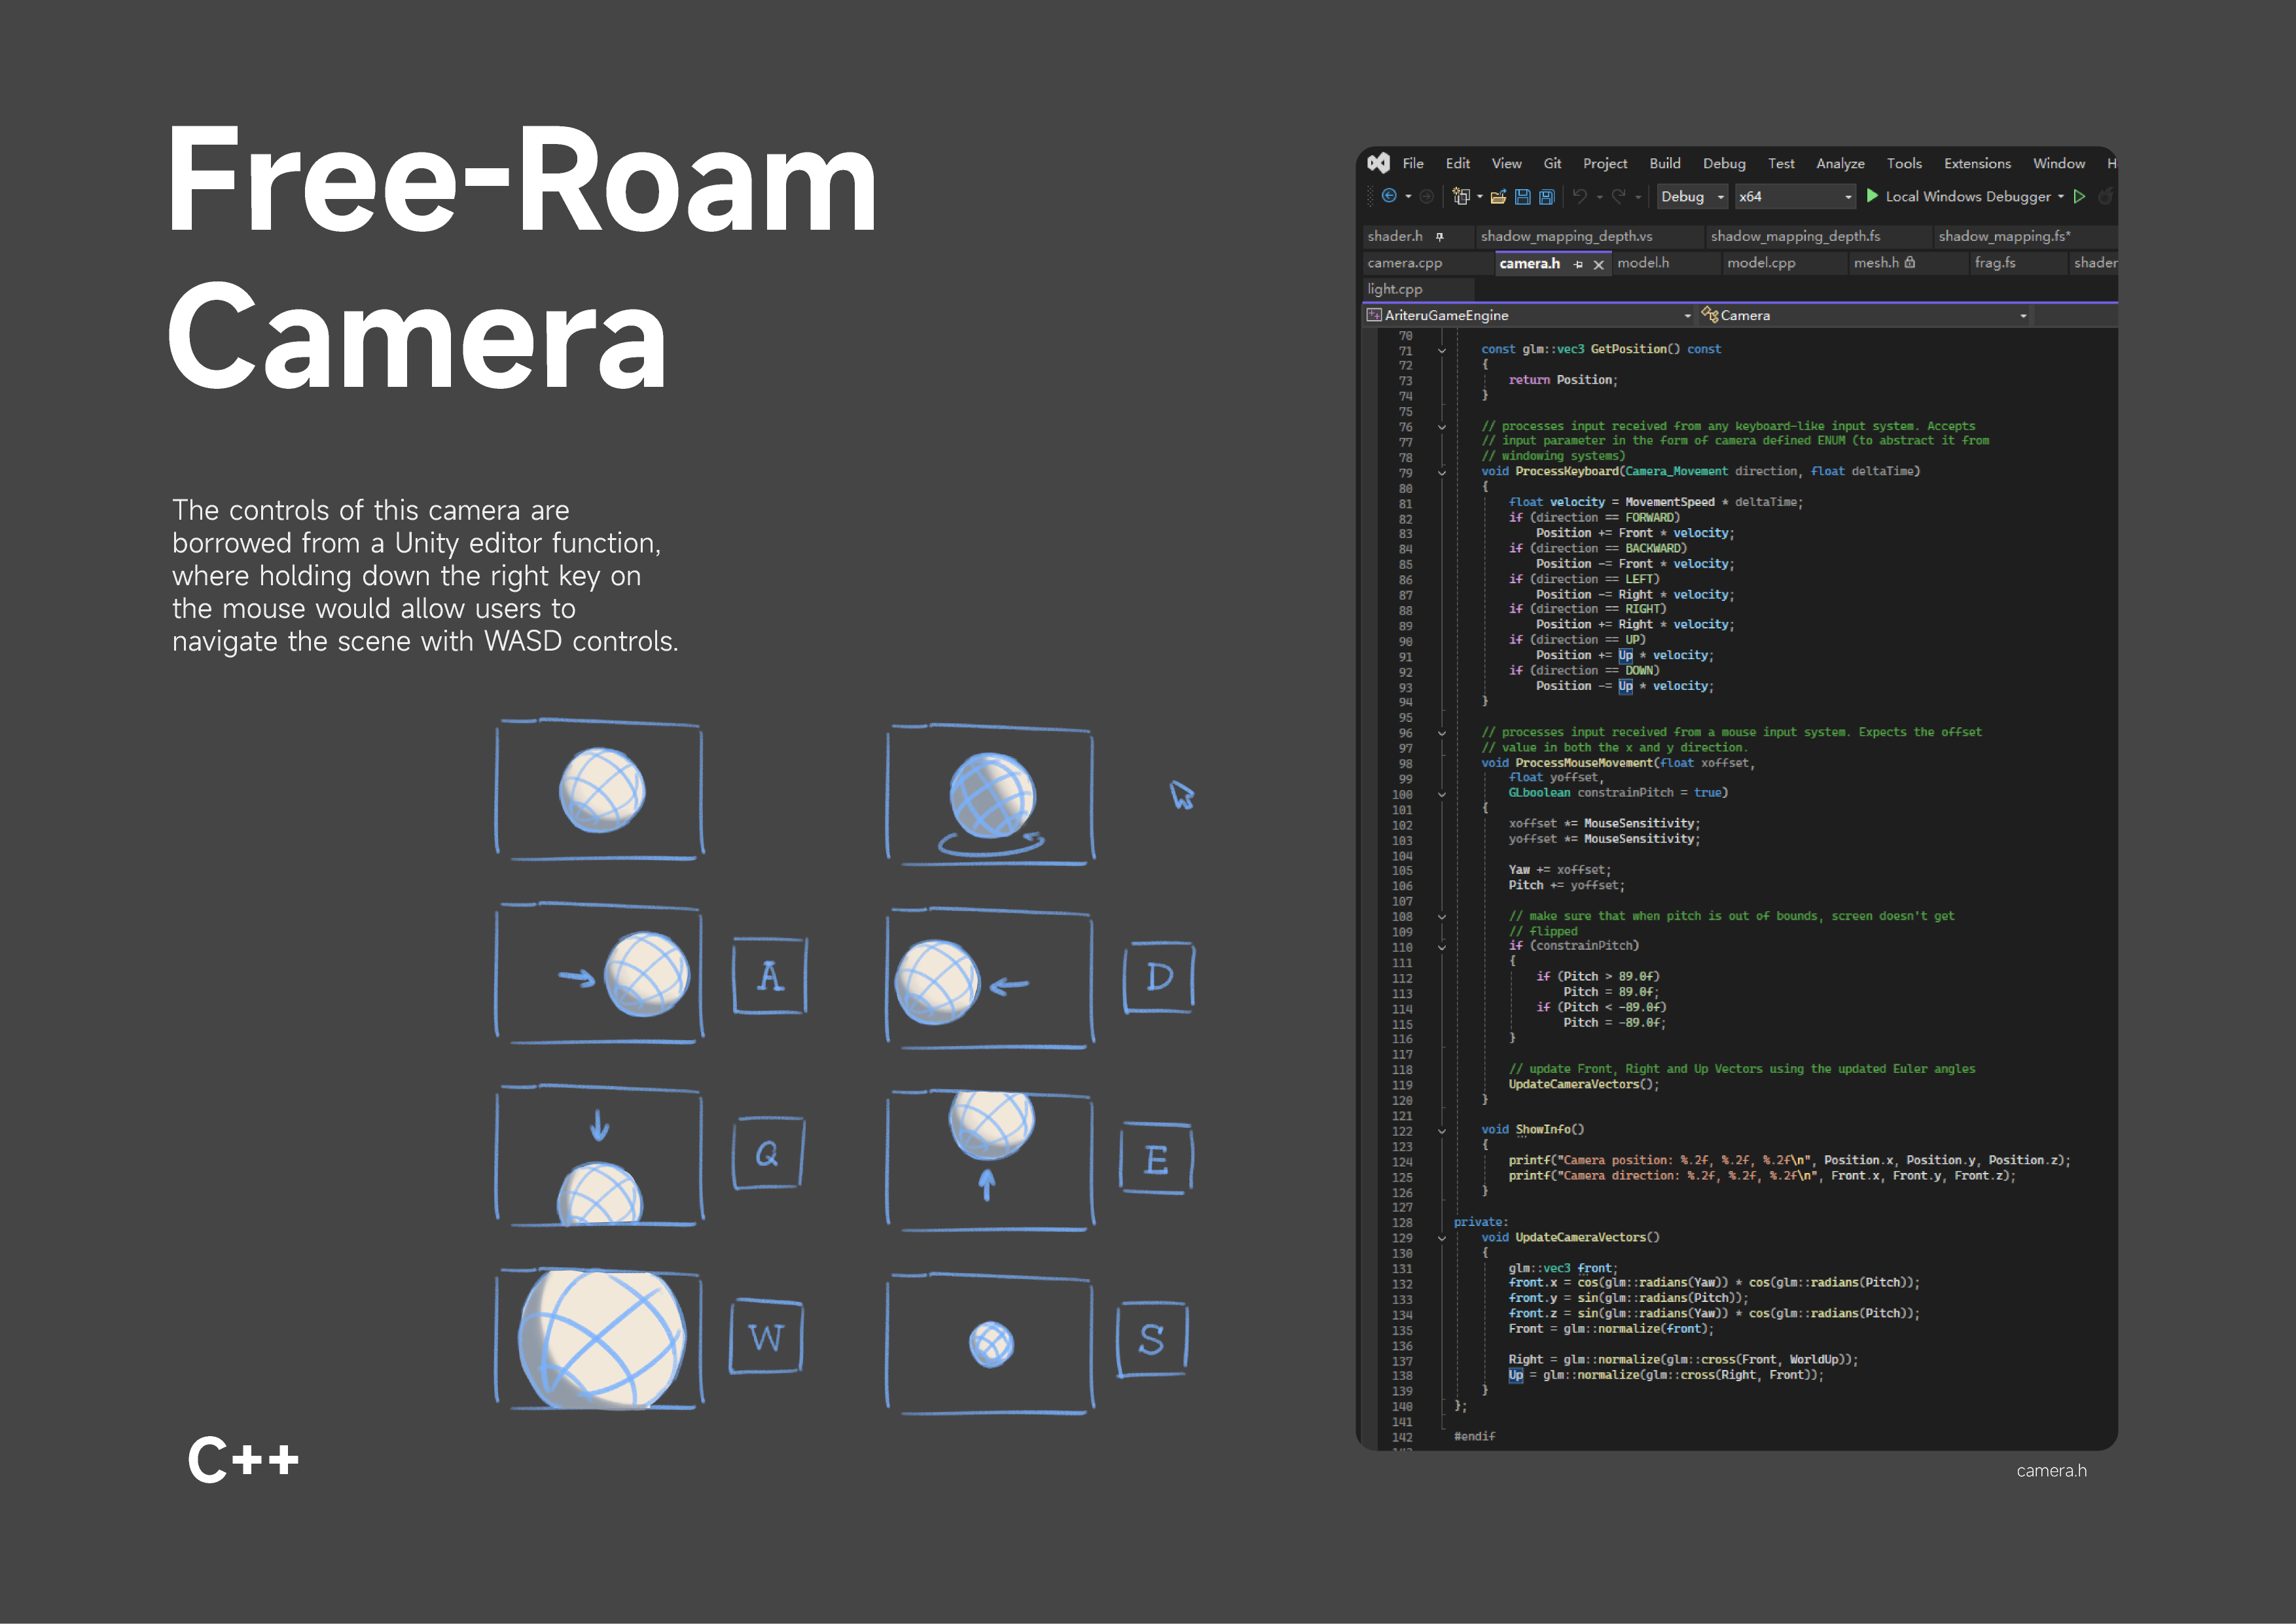This screenshot has width=2296, height=1624.
Task: Click the Undo icon
Action: [1580, 196]
